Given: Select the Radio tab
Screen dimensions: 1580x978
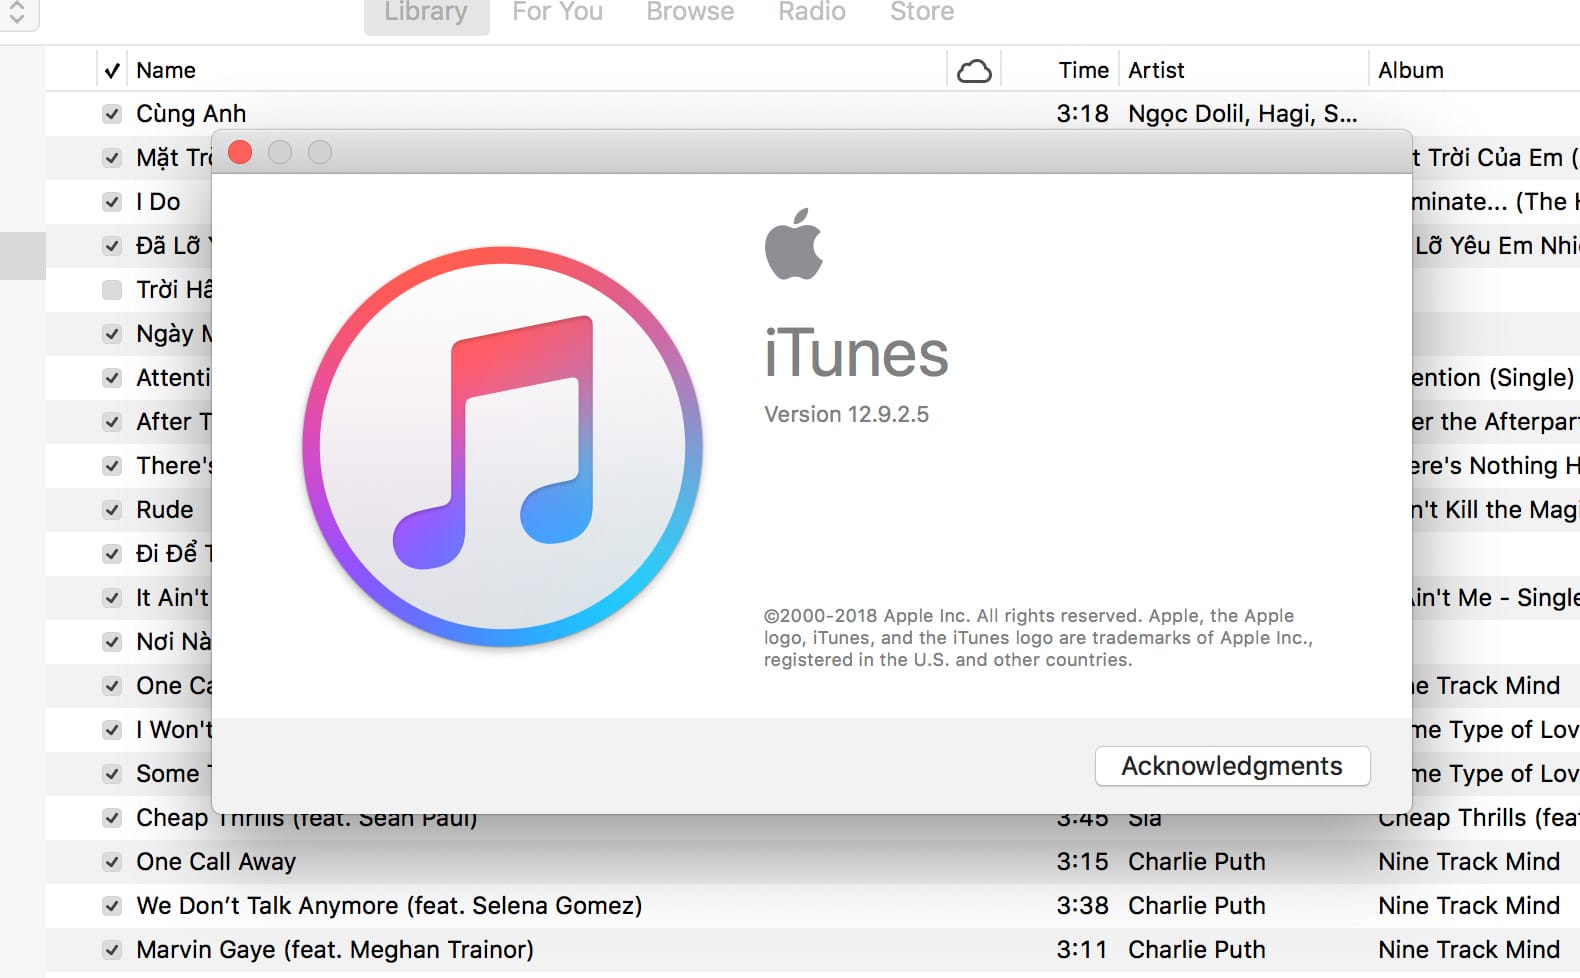Looking at the screenshot, I should 812,13.
